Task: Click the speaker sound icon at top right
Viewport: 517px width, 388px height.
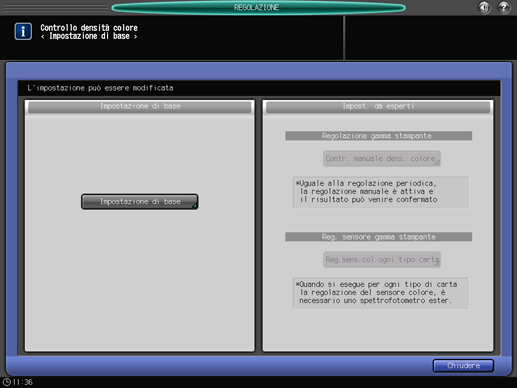Action: (x=484, y=7)
